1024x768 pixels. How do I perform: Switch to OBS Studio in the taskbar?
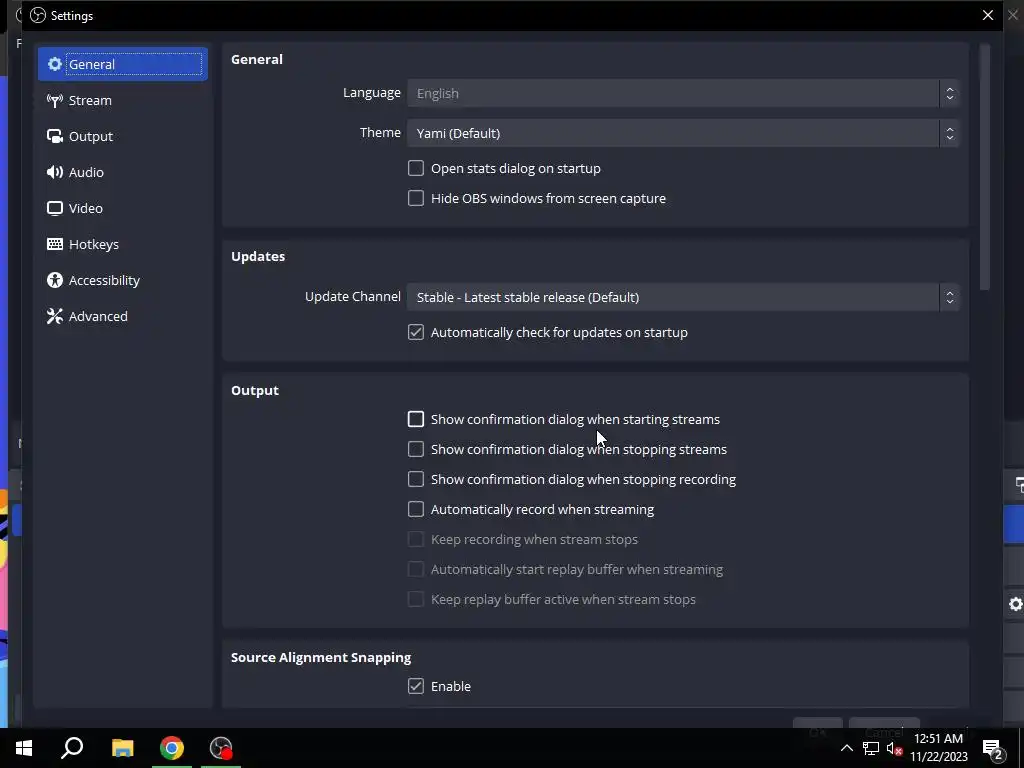point(221,748)
